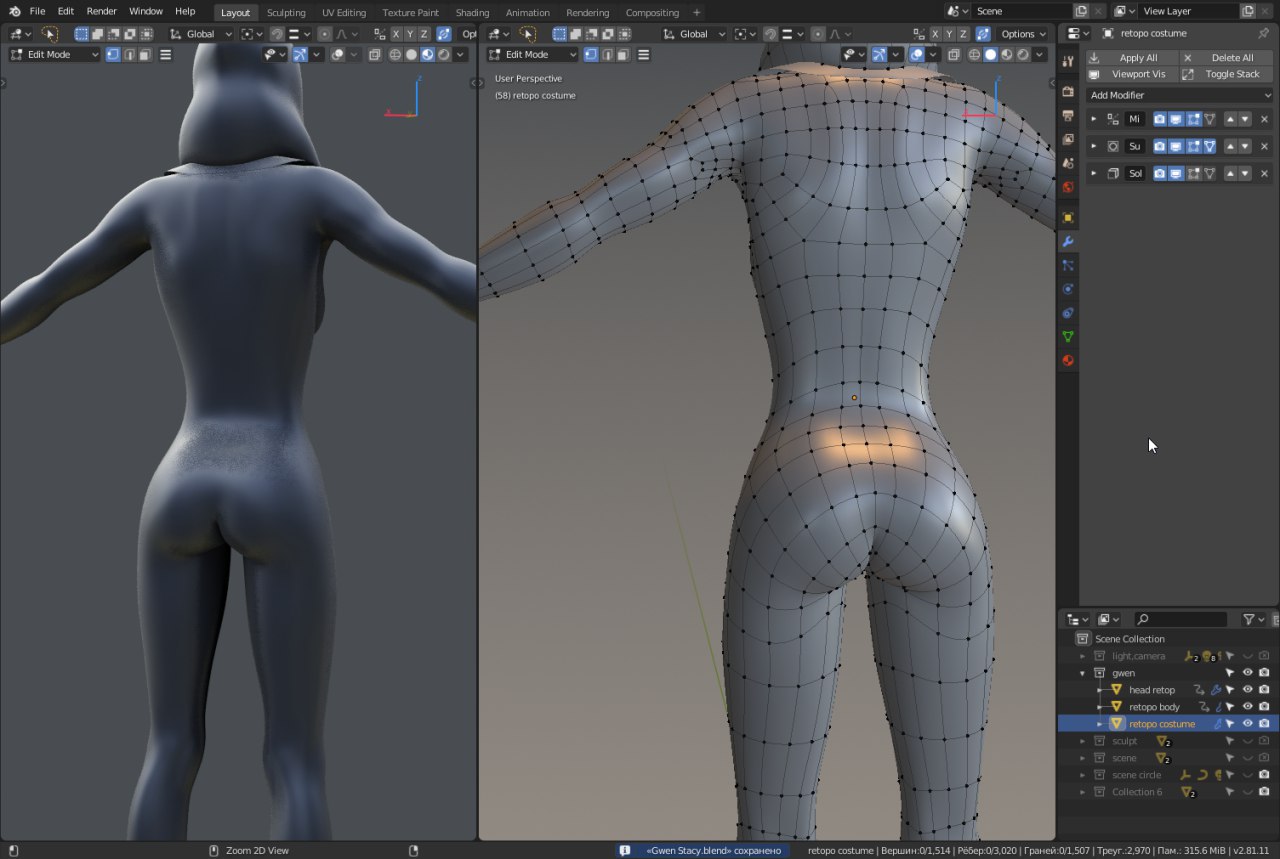Disable retopo costume in renders camera icon
This screenshot has height=859, width=1280.
coord(1264,724)
